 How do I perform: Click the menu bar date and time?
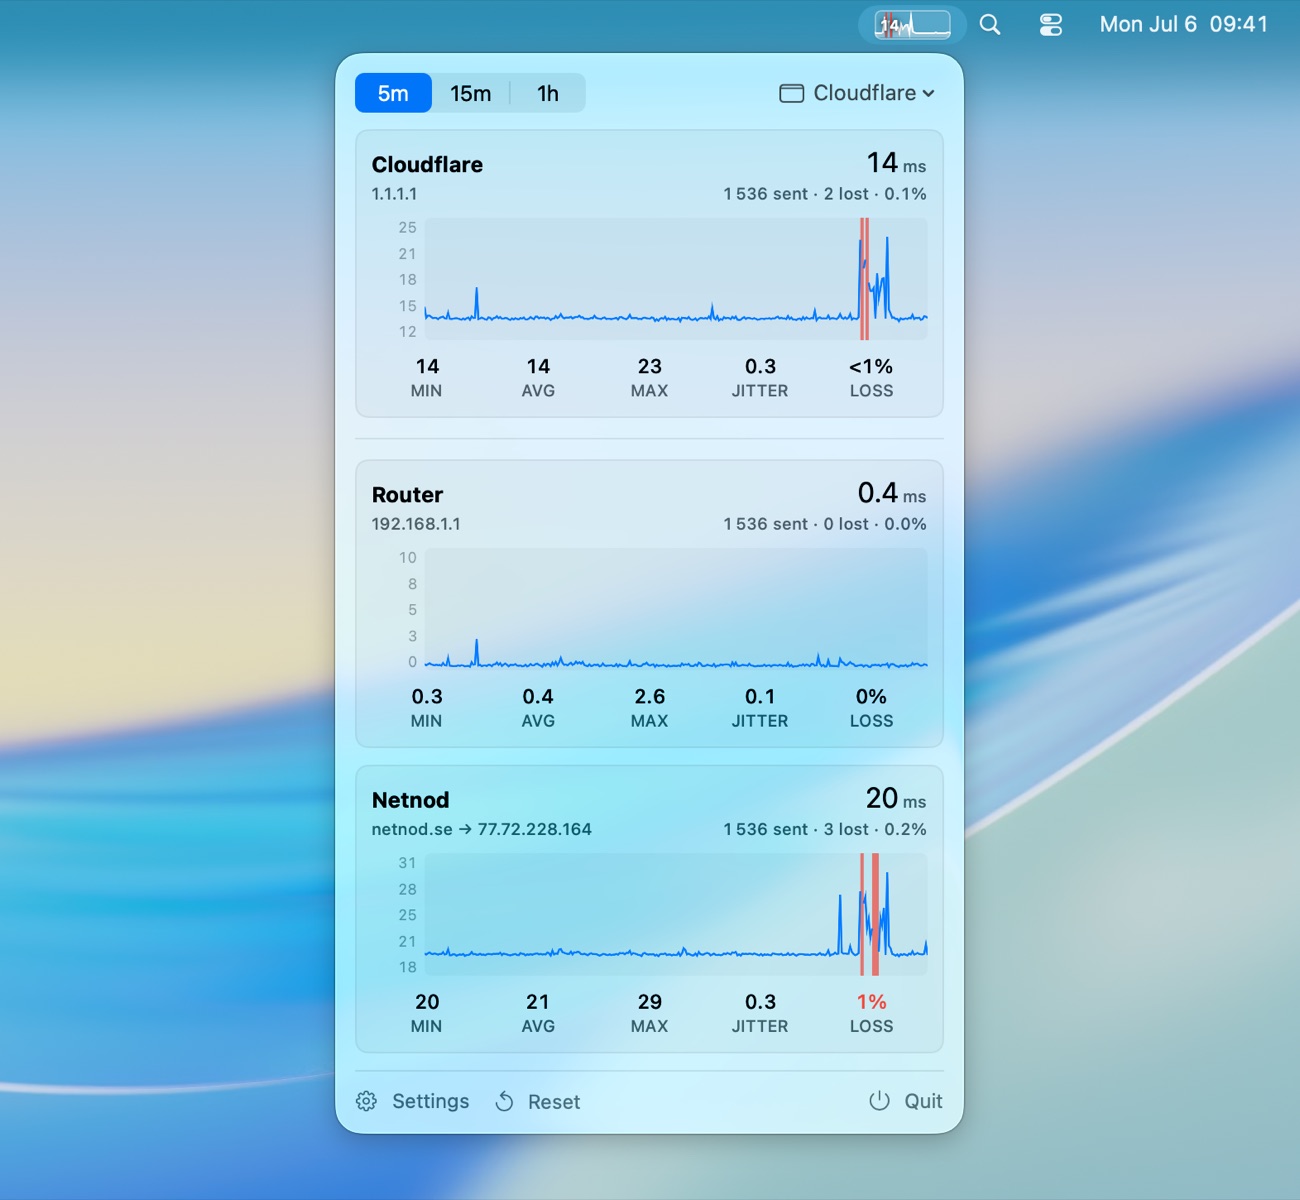1183,25
